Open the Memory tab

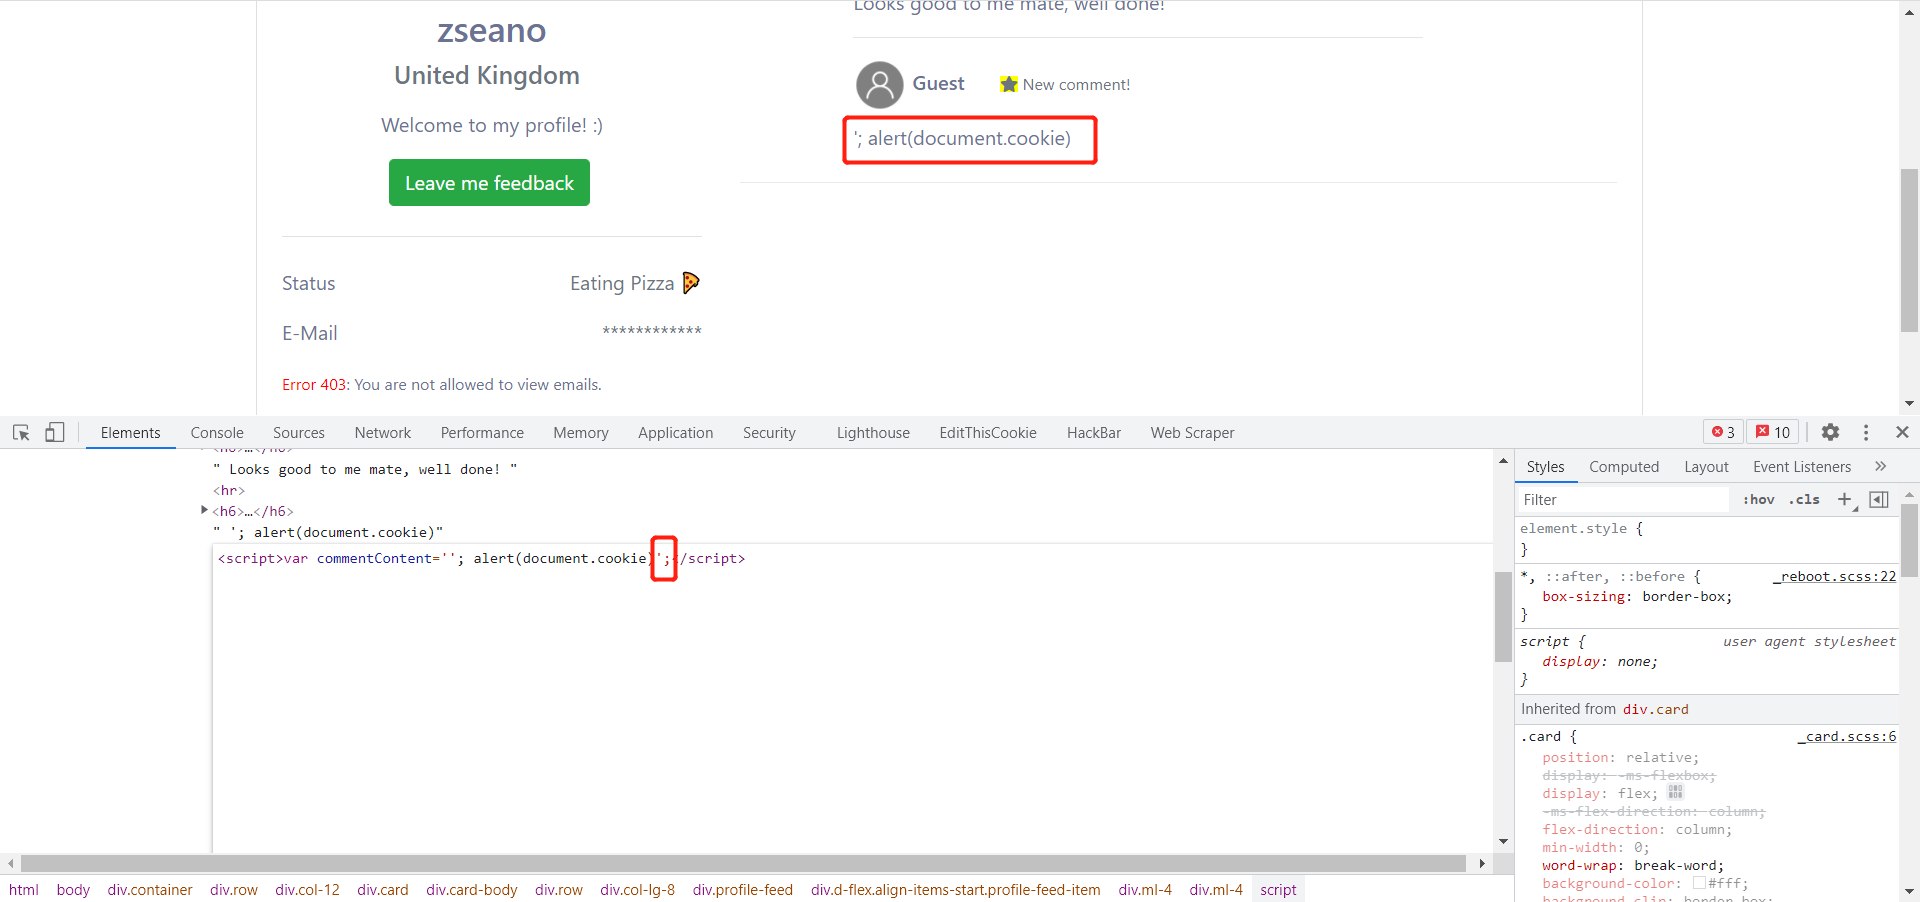(x=581, y=433)
